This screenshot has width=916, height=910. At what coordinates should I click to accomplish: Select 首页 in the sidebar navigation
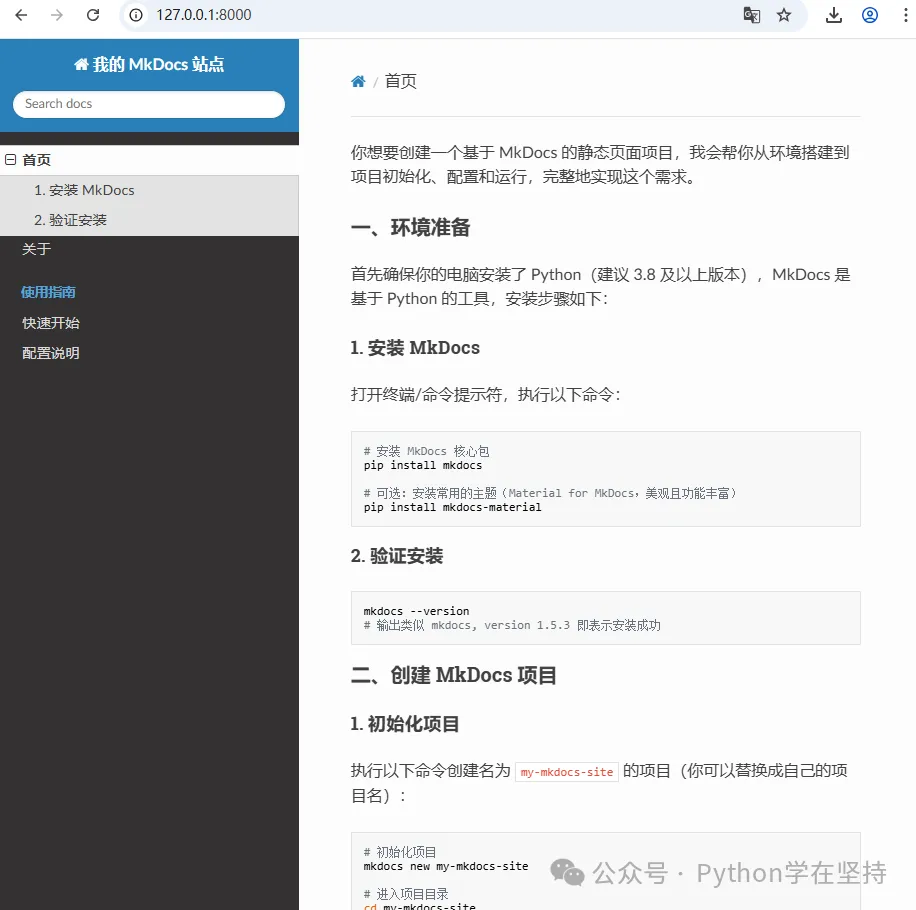coord(36,160)
